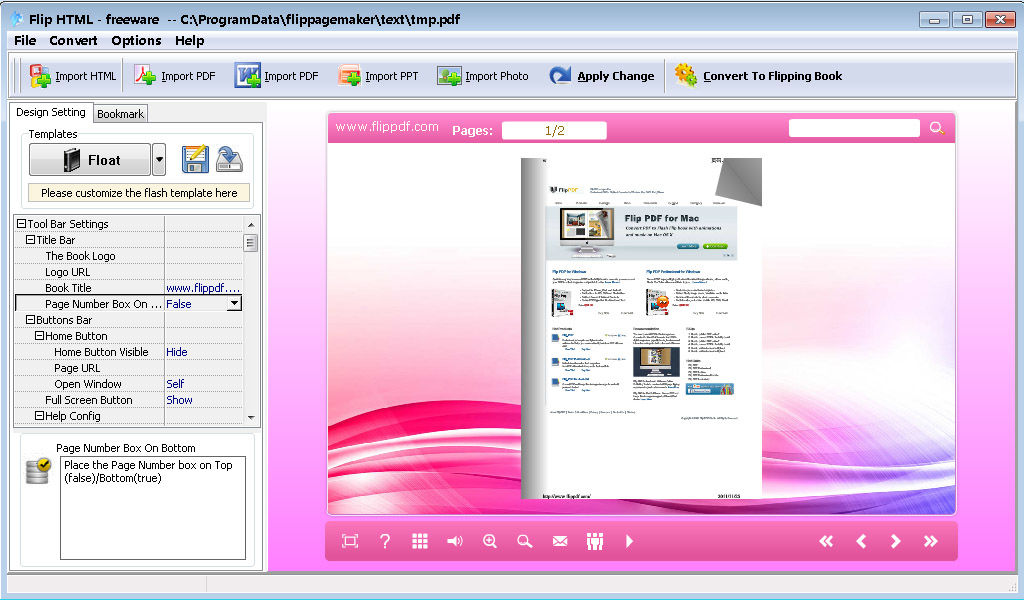Click the www.flippdf.com title link
Screen dimensions: 1024x600
387,127
